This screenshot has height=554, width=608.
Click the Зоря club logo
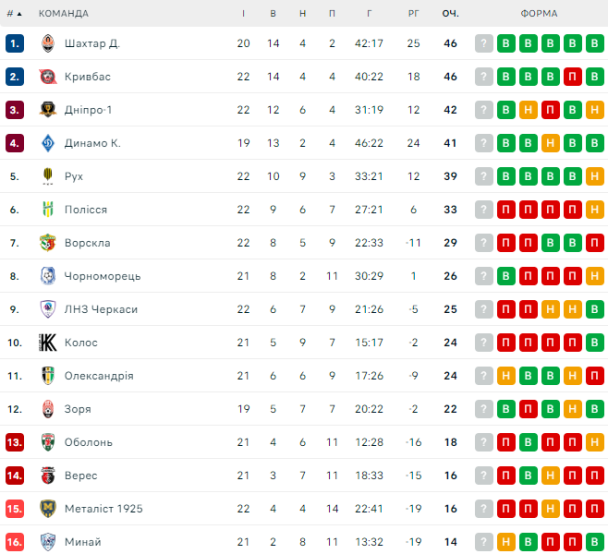click(x=48, y=409)
